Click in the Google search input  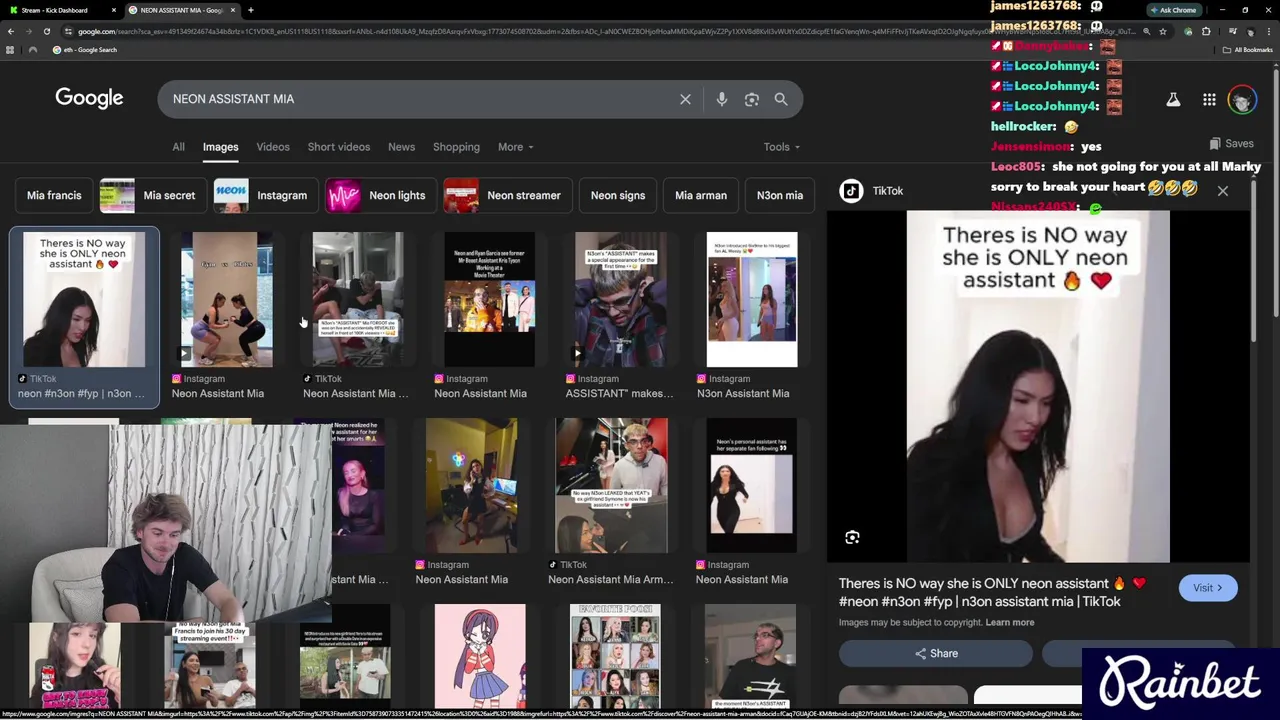tap(420, 99)
